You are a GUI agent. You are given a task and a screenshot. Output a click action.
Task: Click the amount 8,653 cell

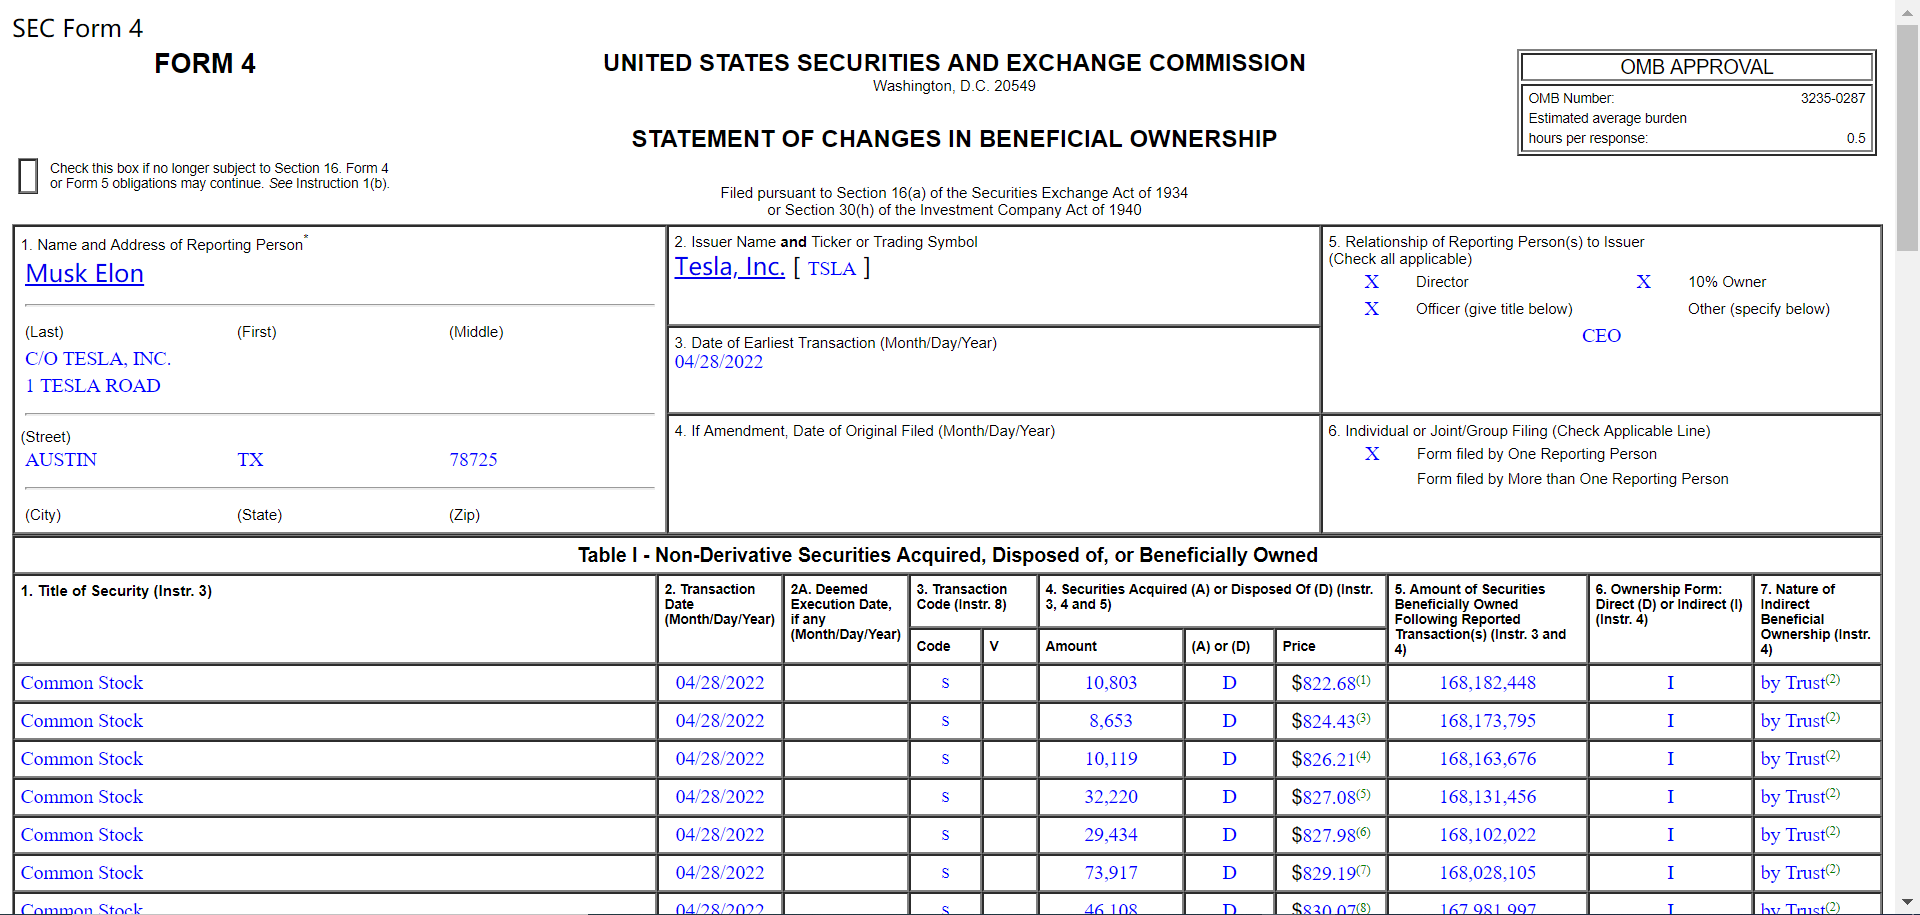point(1111,721)
